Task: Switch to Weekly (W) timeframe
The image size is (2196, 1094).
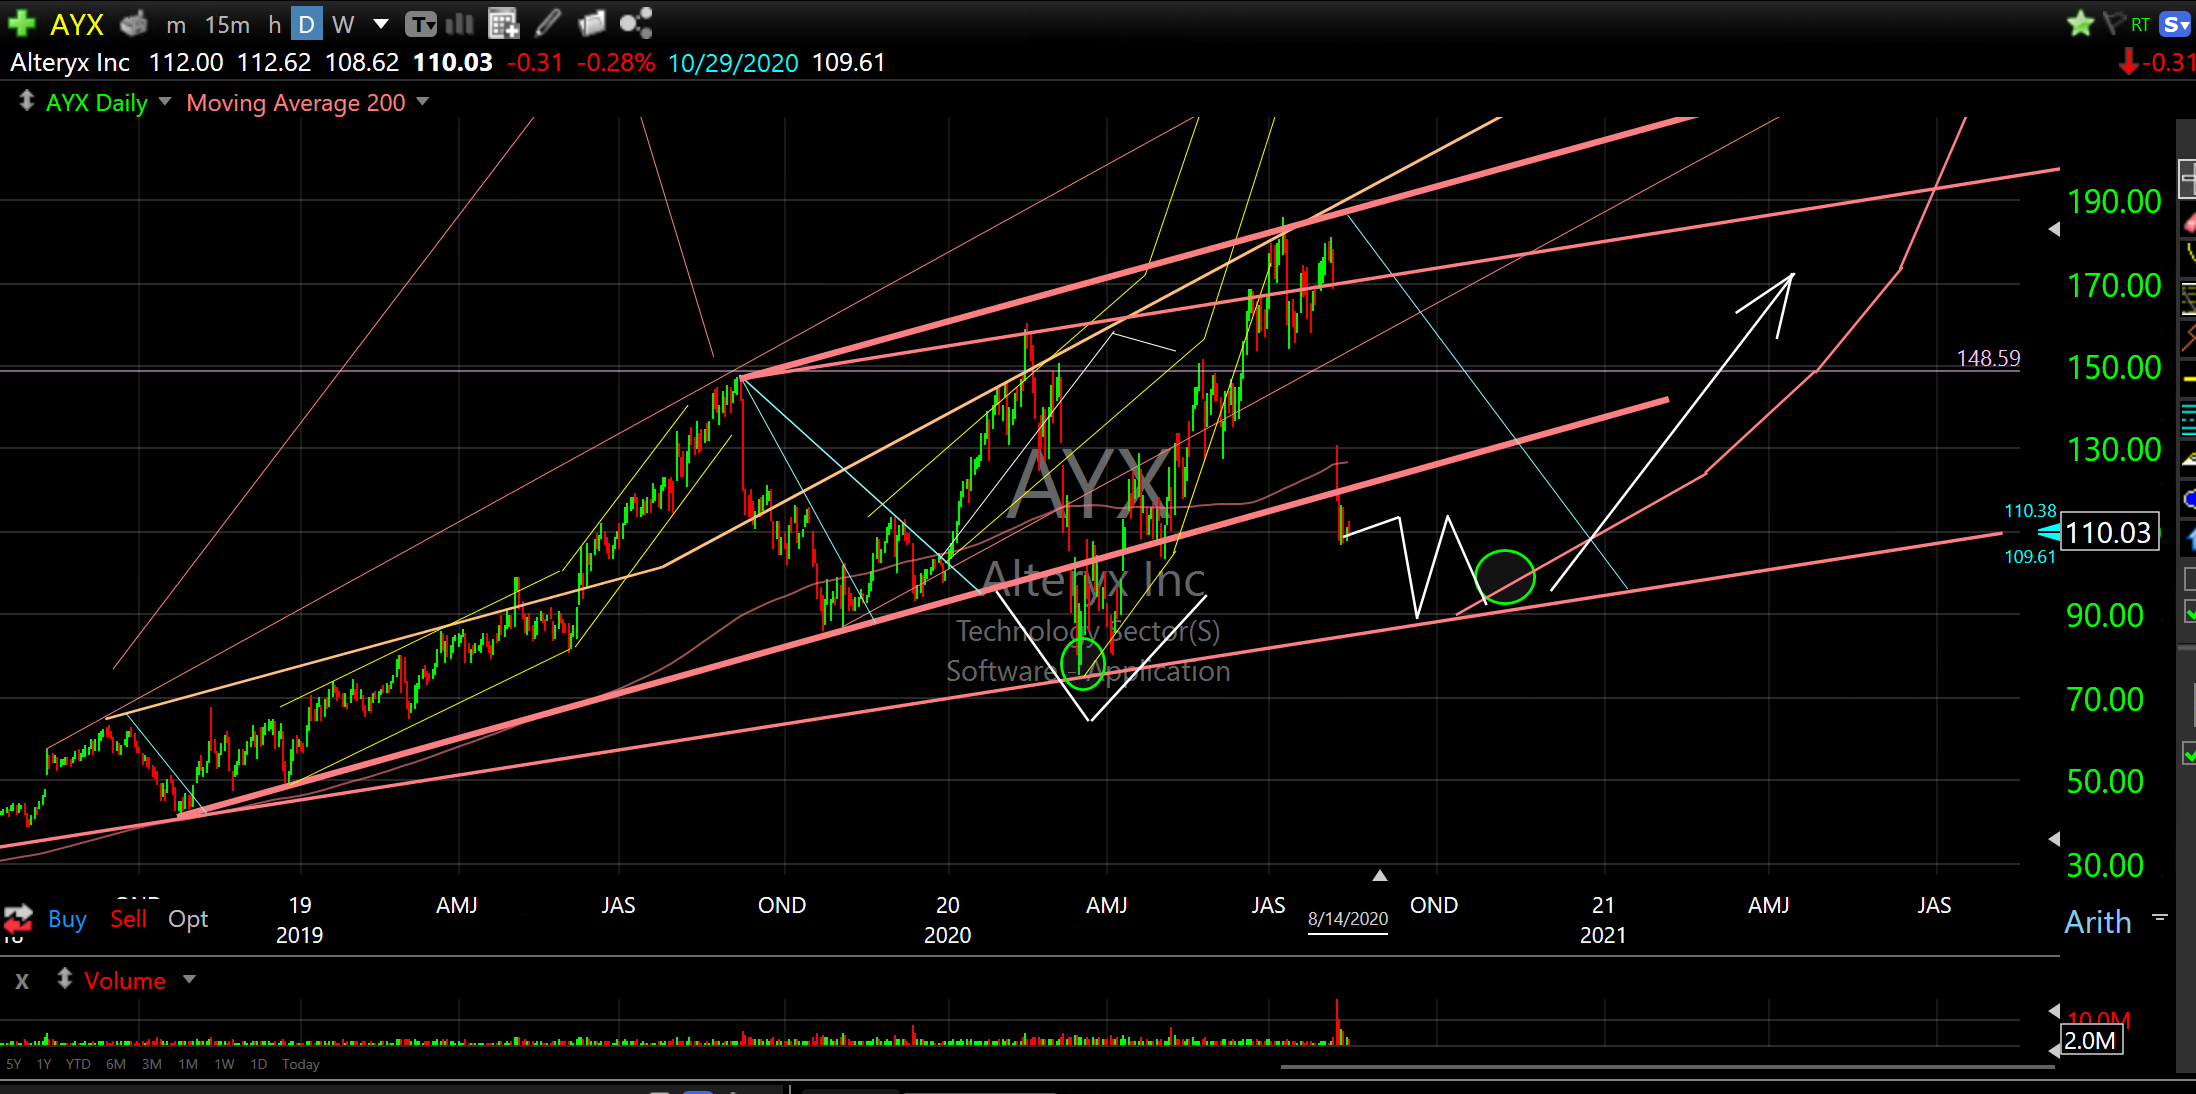Action: coord(343,24)
